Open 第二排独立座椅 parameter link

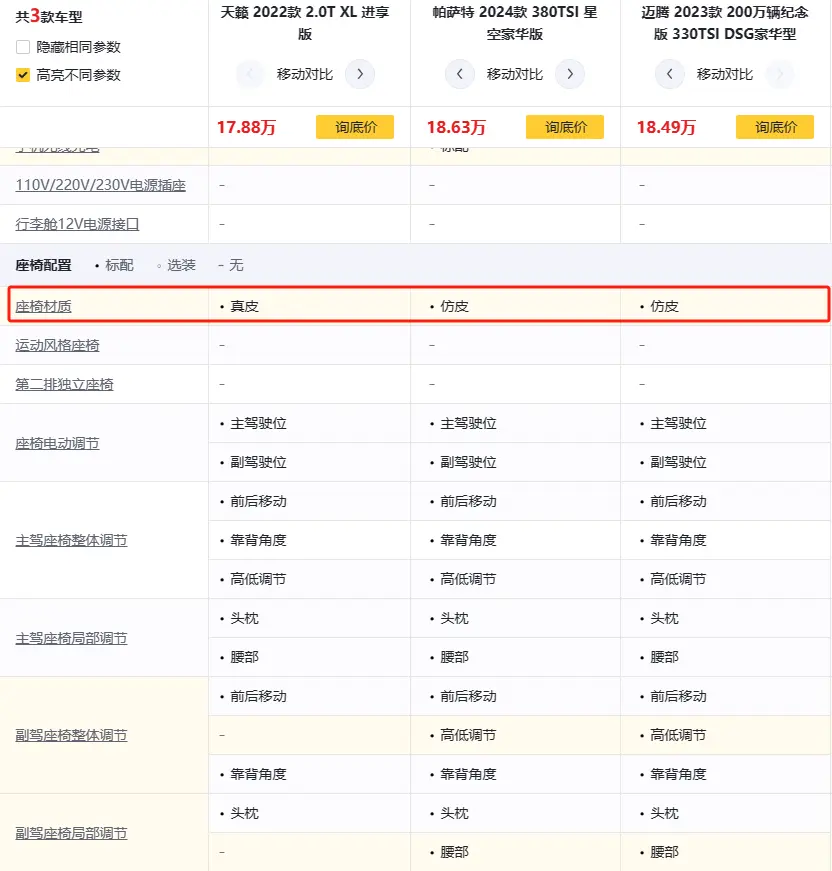[x=64, y=384]
